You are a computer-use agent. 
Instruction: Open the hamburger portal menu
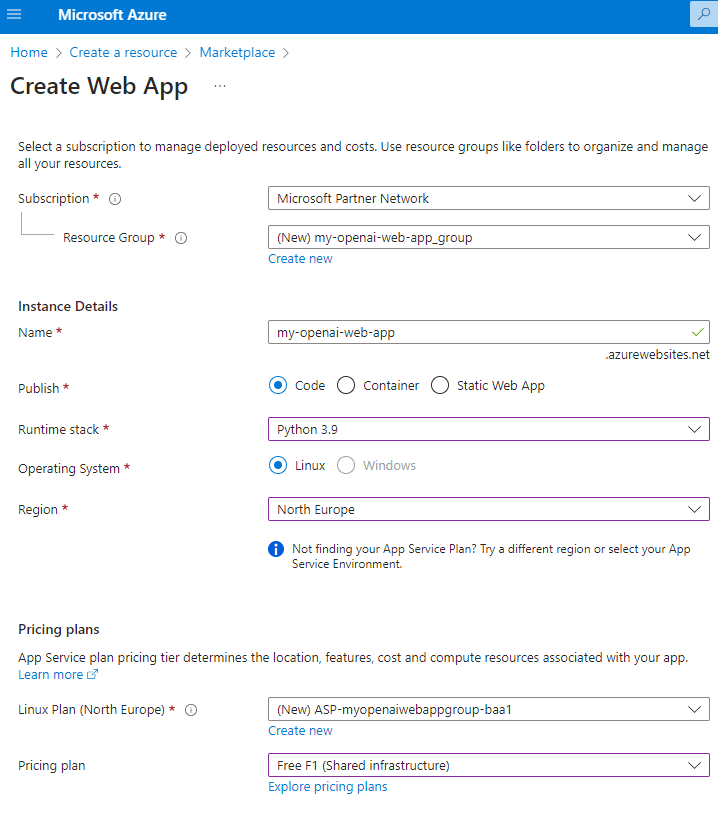coord(14,15)
